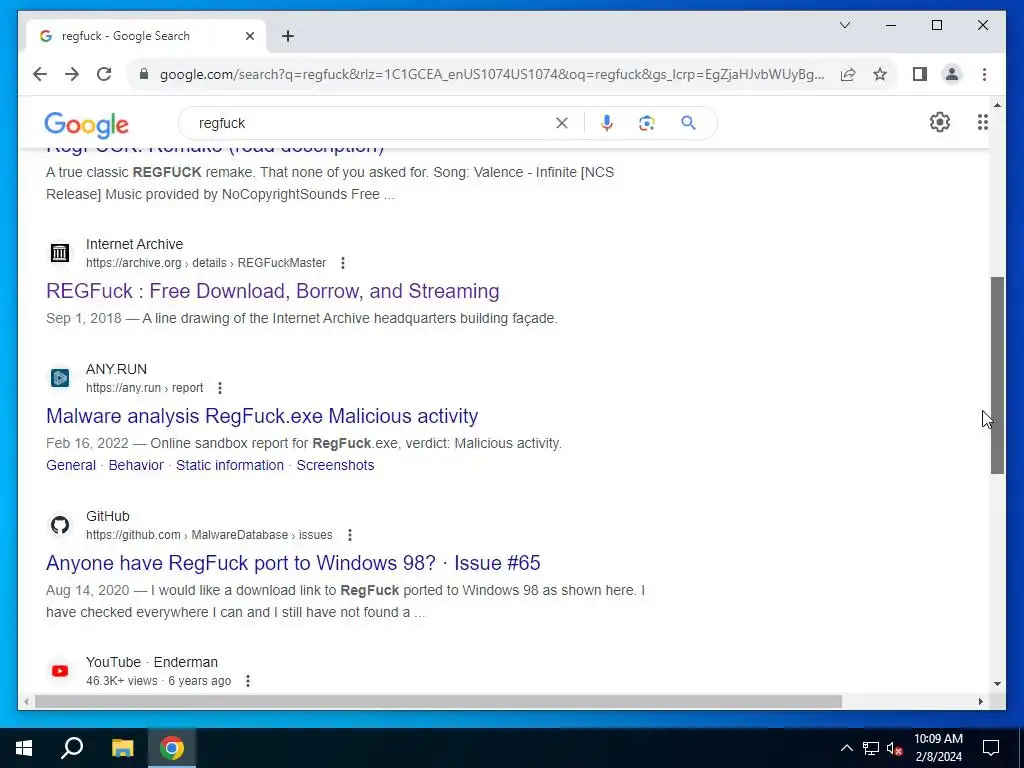Image resolution: width=1024 pixels, height=768 pixels.
Task: Show hidden system tray icons
Action: (x=846, y=748)
